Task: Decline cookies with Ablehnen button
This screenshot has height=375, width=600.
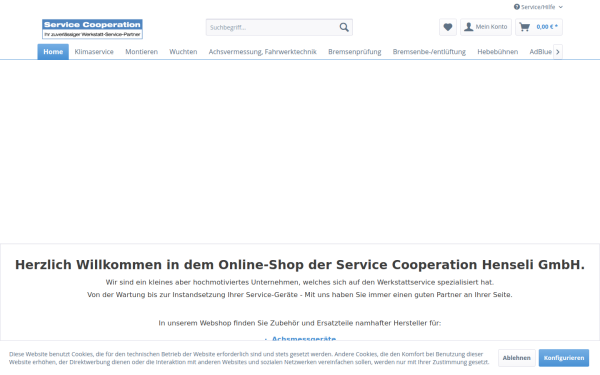Action: 517,358
